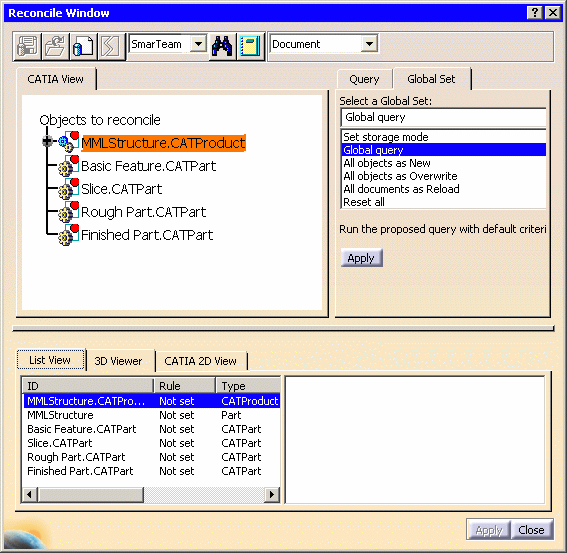Select Rough Part.CATPart in the tree
The image size is (567, 553).
tap(143, 212)
